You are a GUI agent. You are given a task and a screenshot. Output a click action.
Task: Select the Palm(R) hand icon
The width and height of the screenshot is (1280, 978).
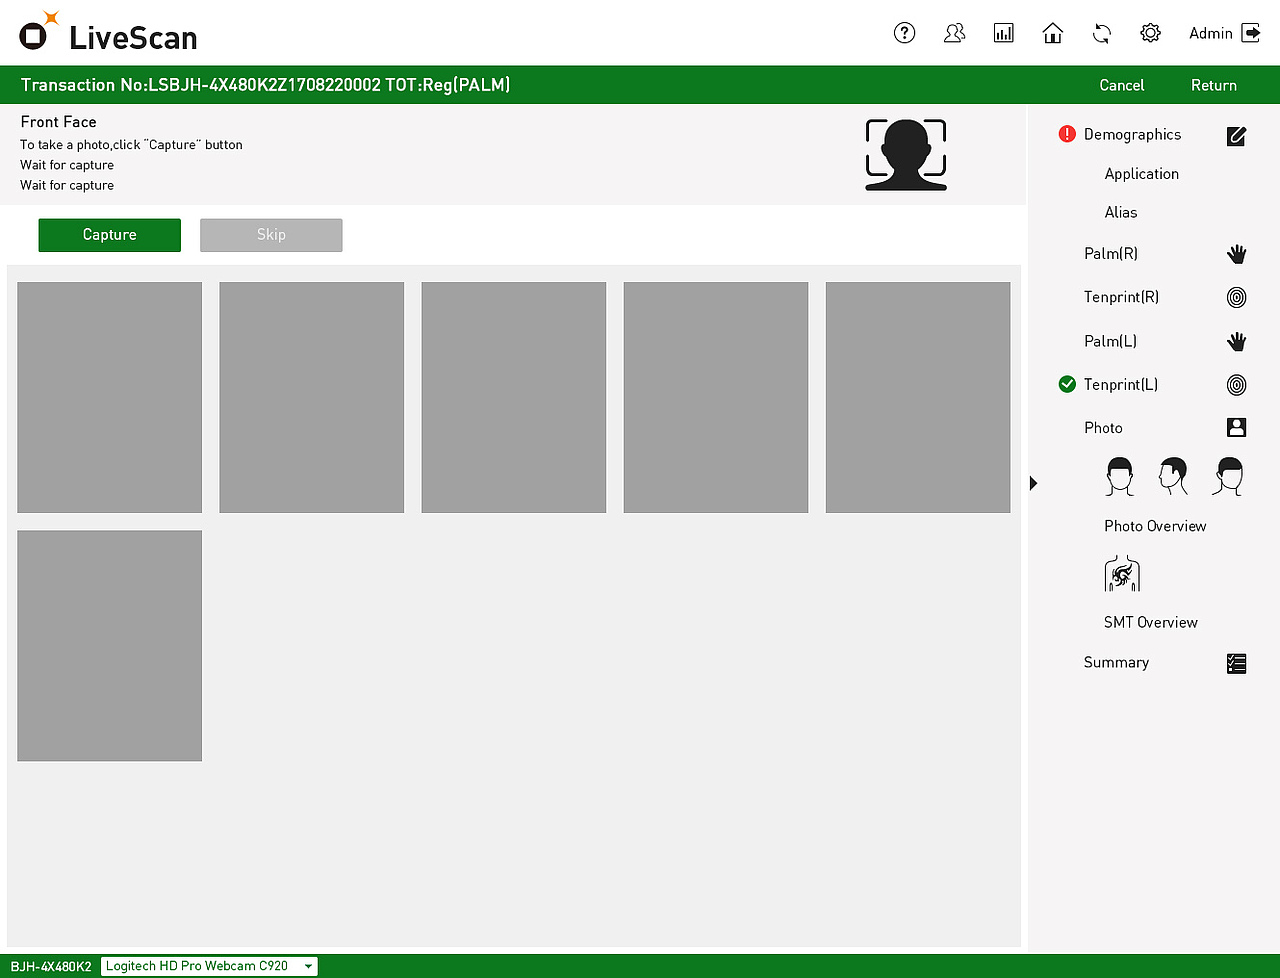coord(1236,254)
